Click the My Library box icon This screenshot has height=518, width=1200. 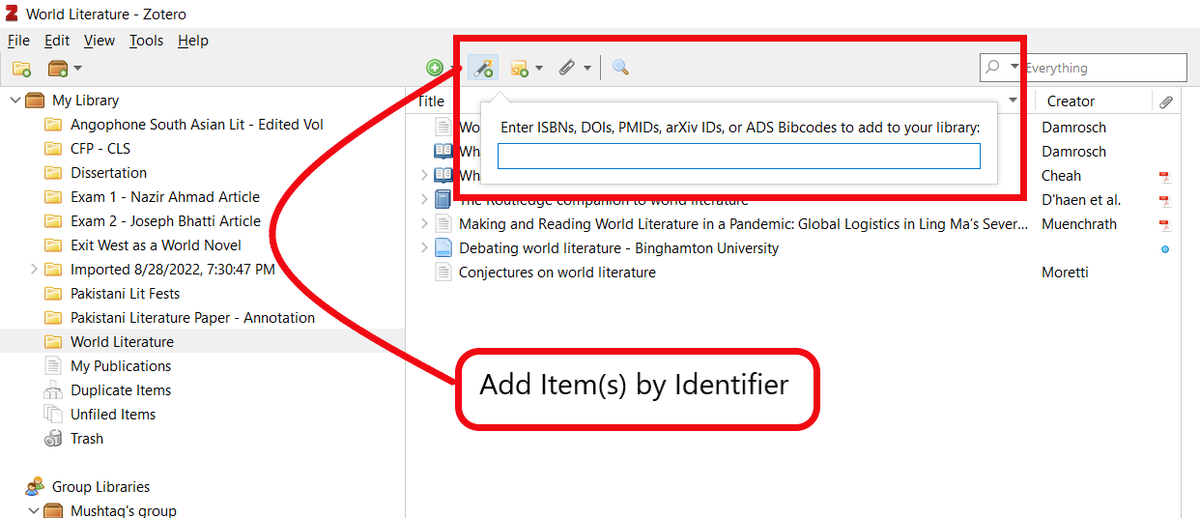coord(36,100)
